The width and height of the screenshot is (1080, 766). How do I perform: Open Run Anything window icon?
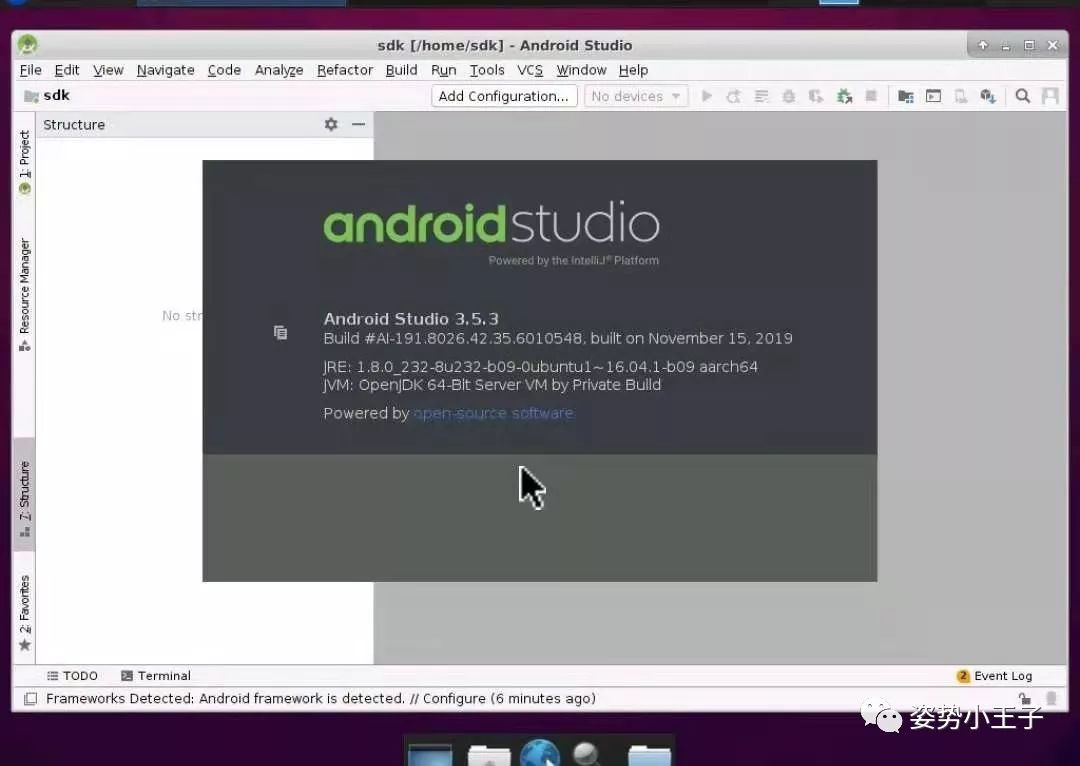pyautogui.click(x=933, y=96)
